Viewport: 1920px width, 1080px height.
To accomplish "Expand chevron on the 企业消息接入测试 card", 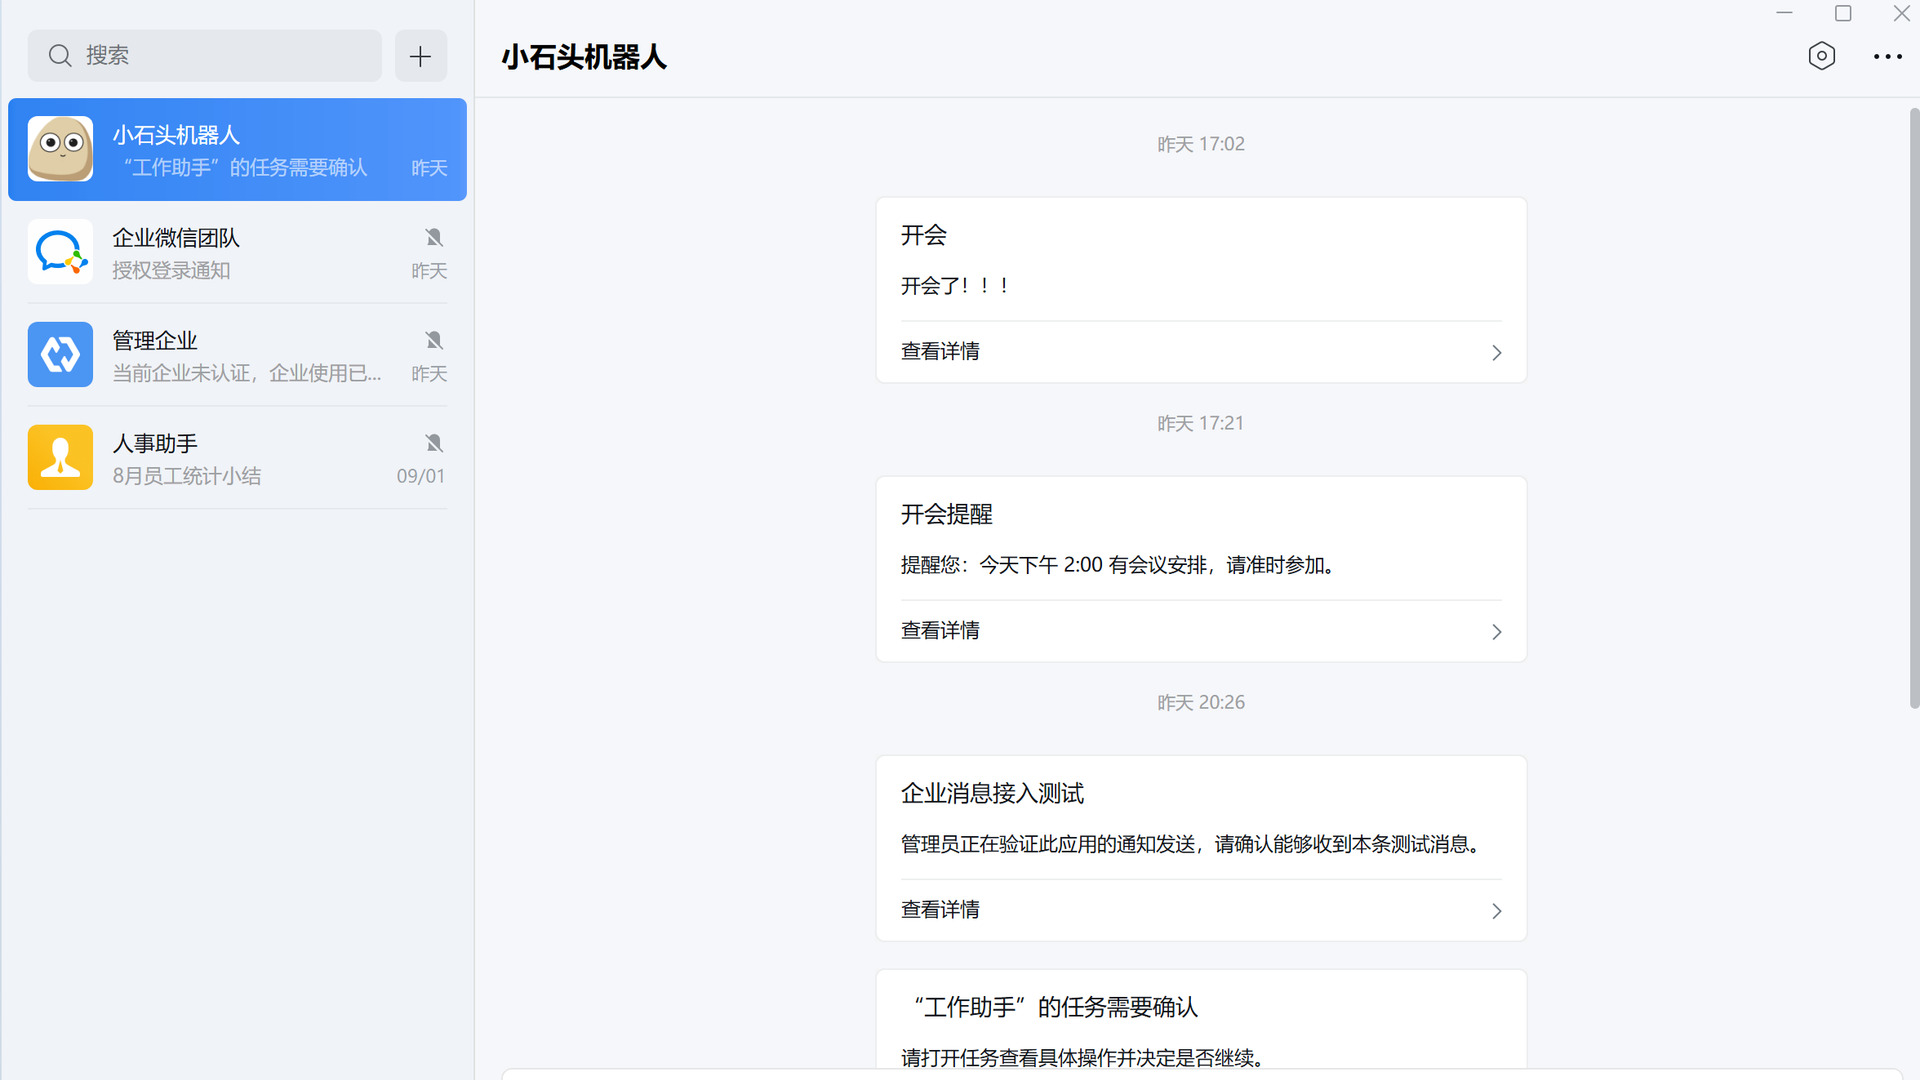I will [1496, 911].
